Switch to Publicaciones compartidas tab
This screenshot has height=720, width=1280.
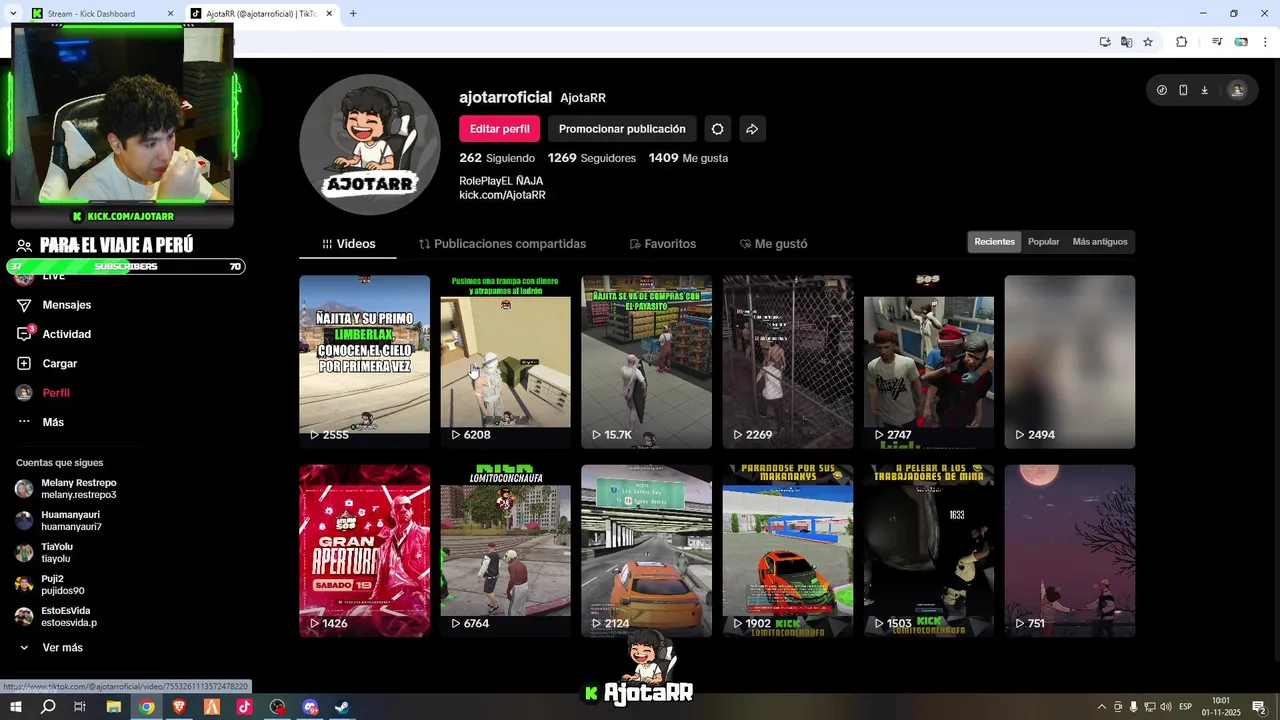point(502,244)
